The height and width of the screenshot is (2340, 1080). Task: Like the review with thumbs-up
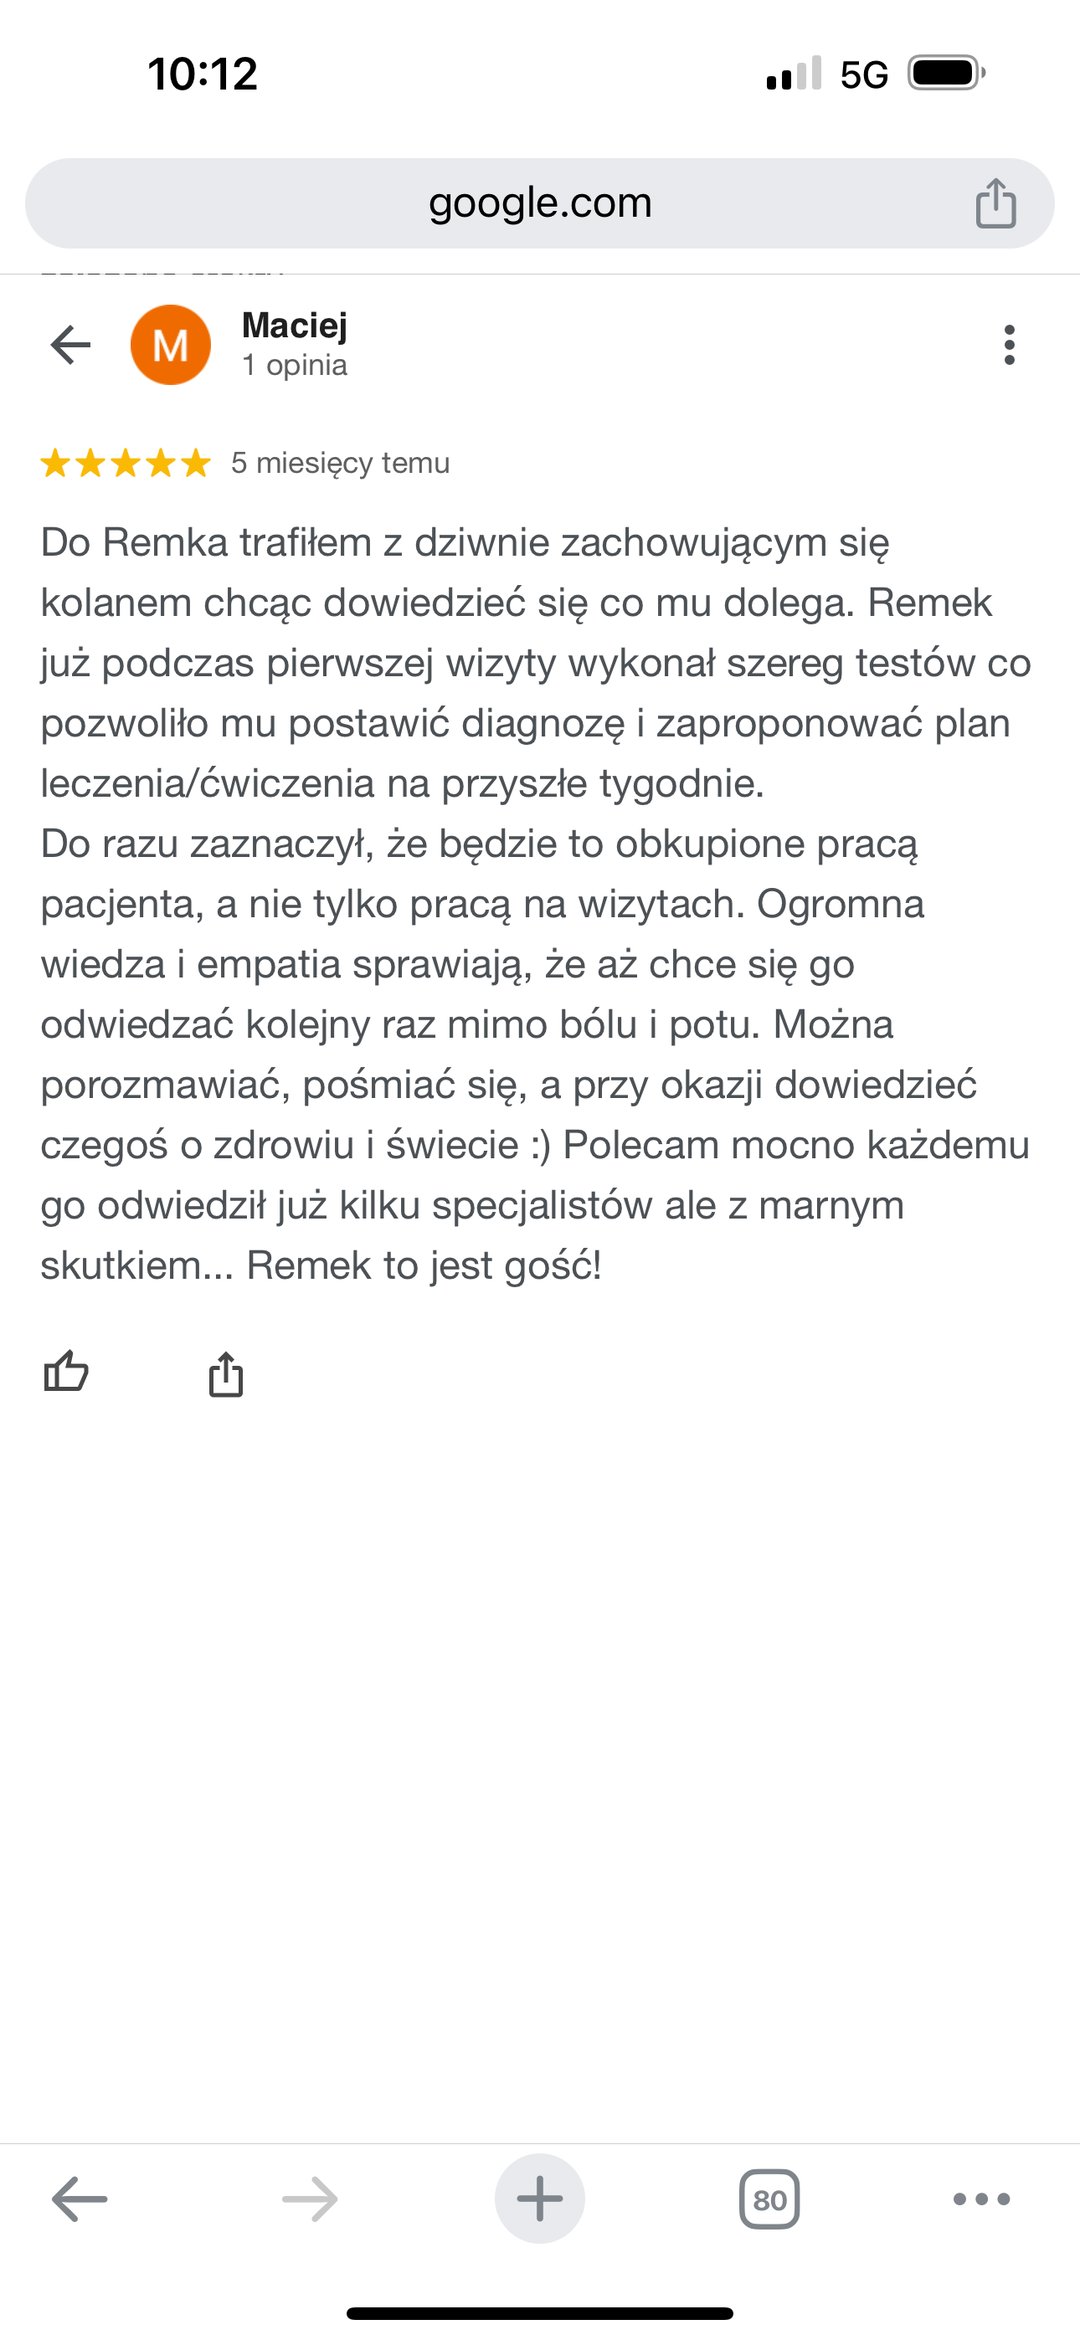pyautogui.click(x=66, y=1372)
